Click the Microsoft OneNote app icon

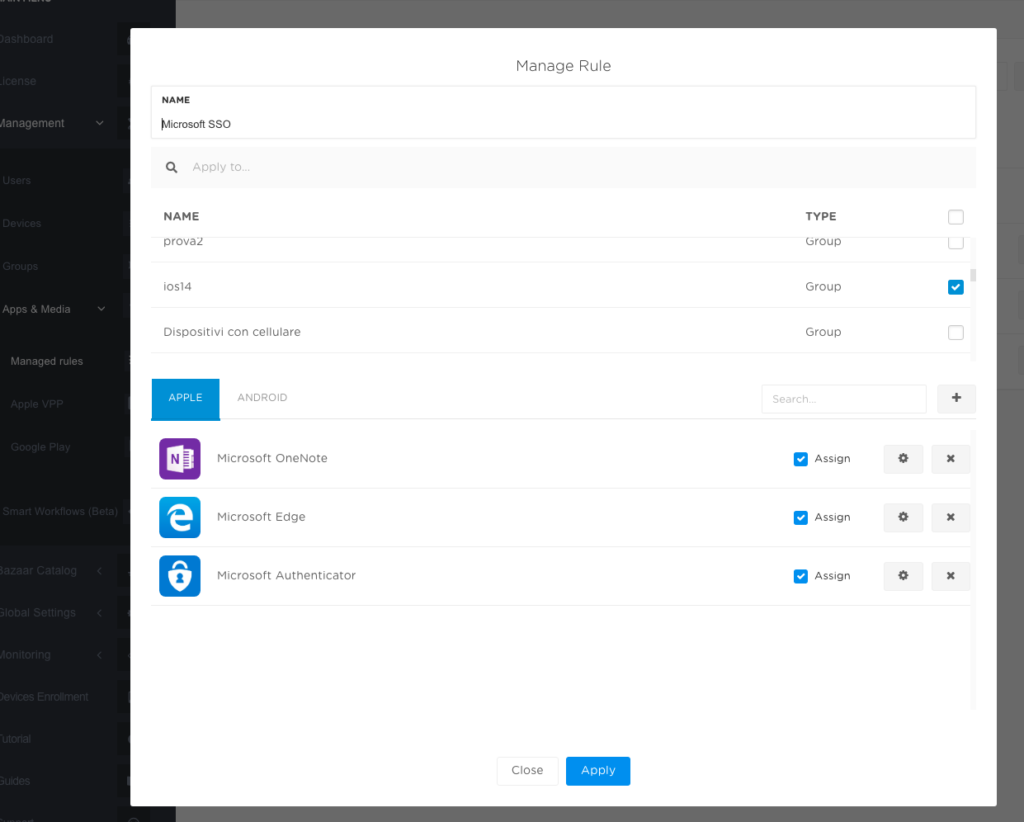[x=180, y=458]
